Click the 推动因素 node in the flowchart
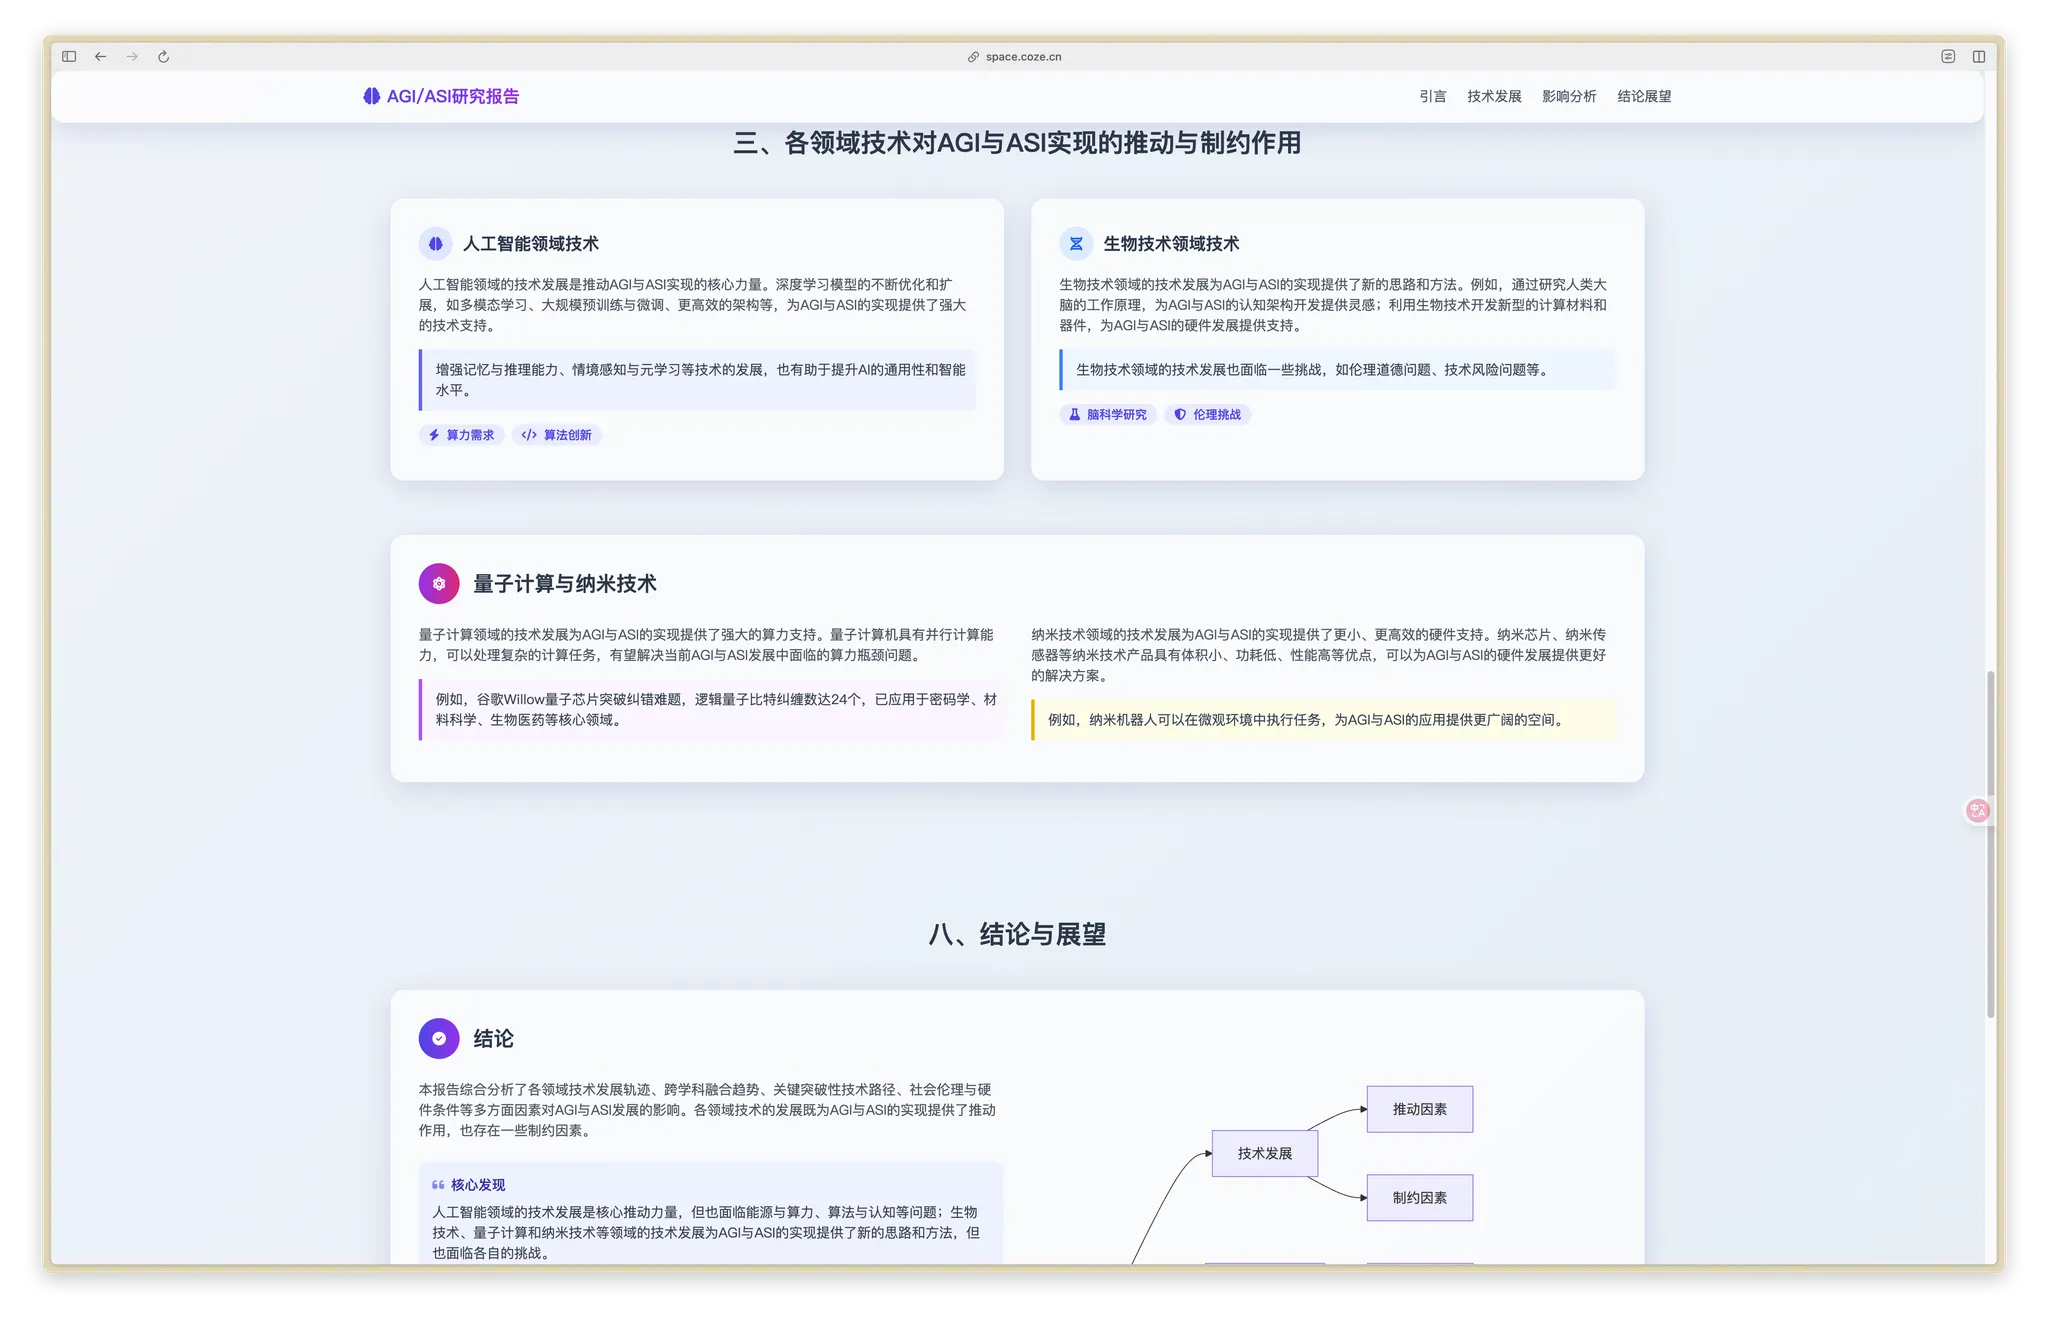Screen dimensions: 2048x1324 click(1419, 1109)
